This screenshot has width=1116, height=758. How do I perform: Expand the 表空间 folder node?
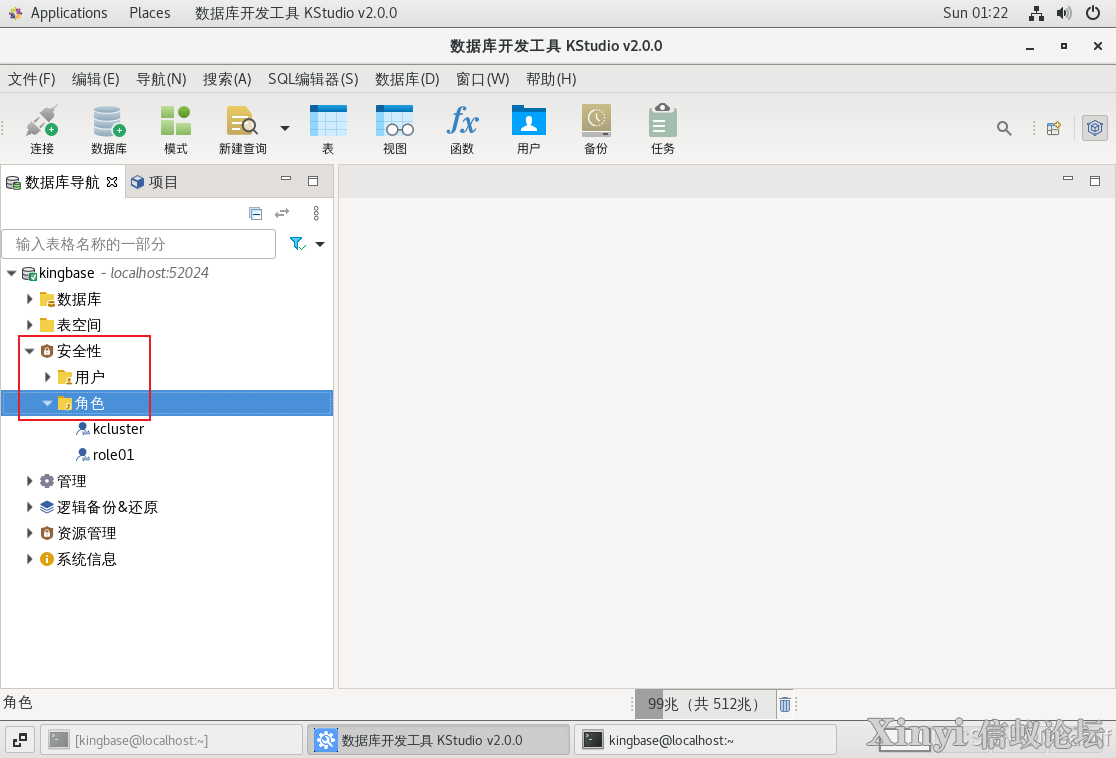[29, 325]
